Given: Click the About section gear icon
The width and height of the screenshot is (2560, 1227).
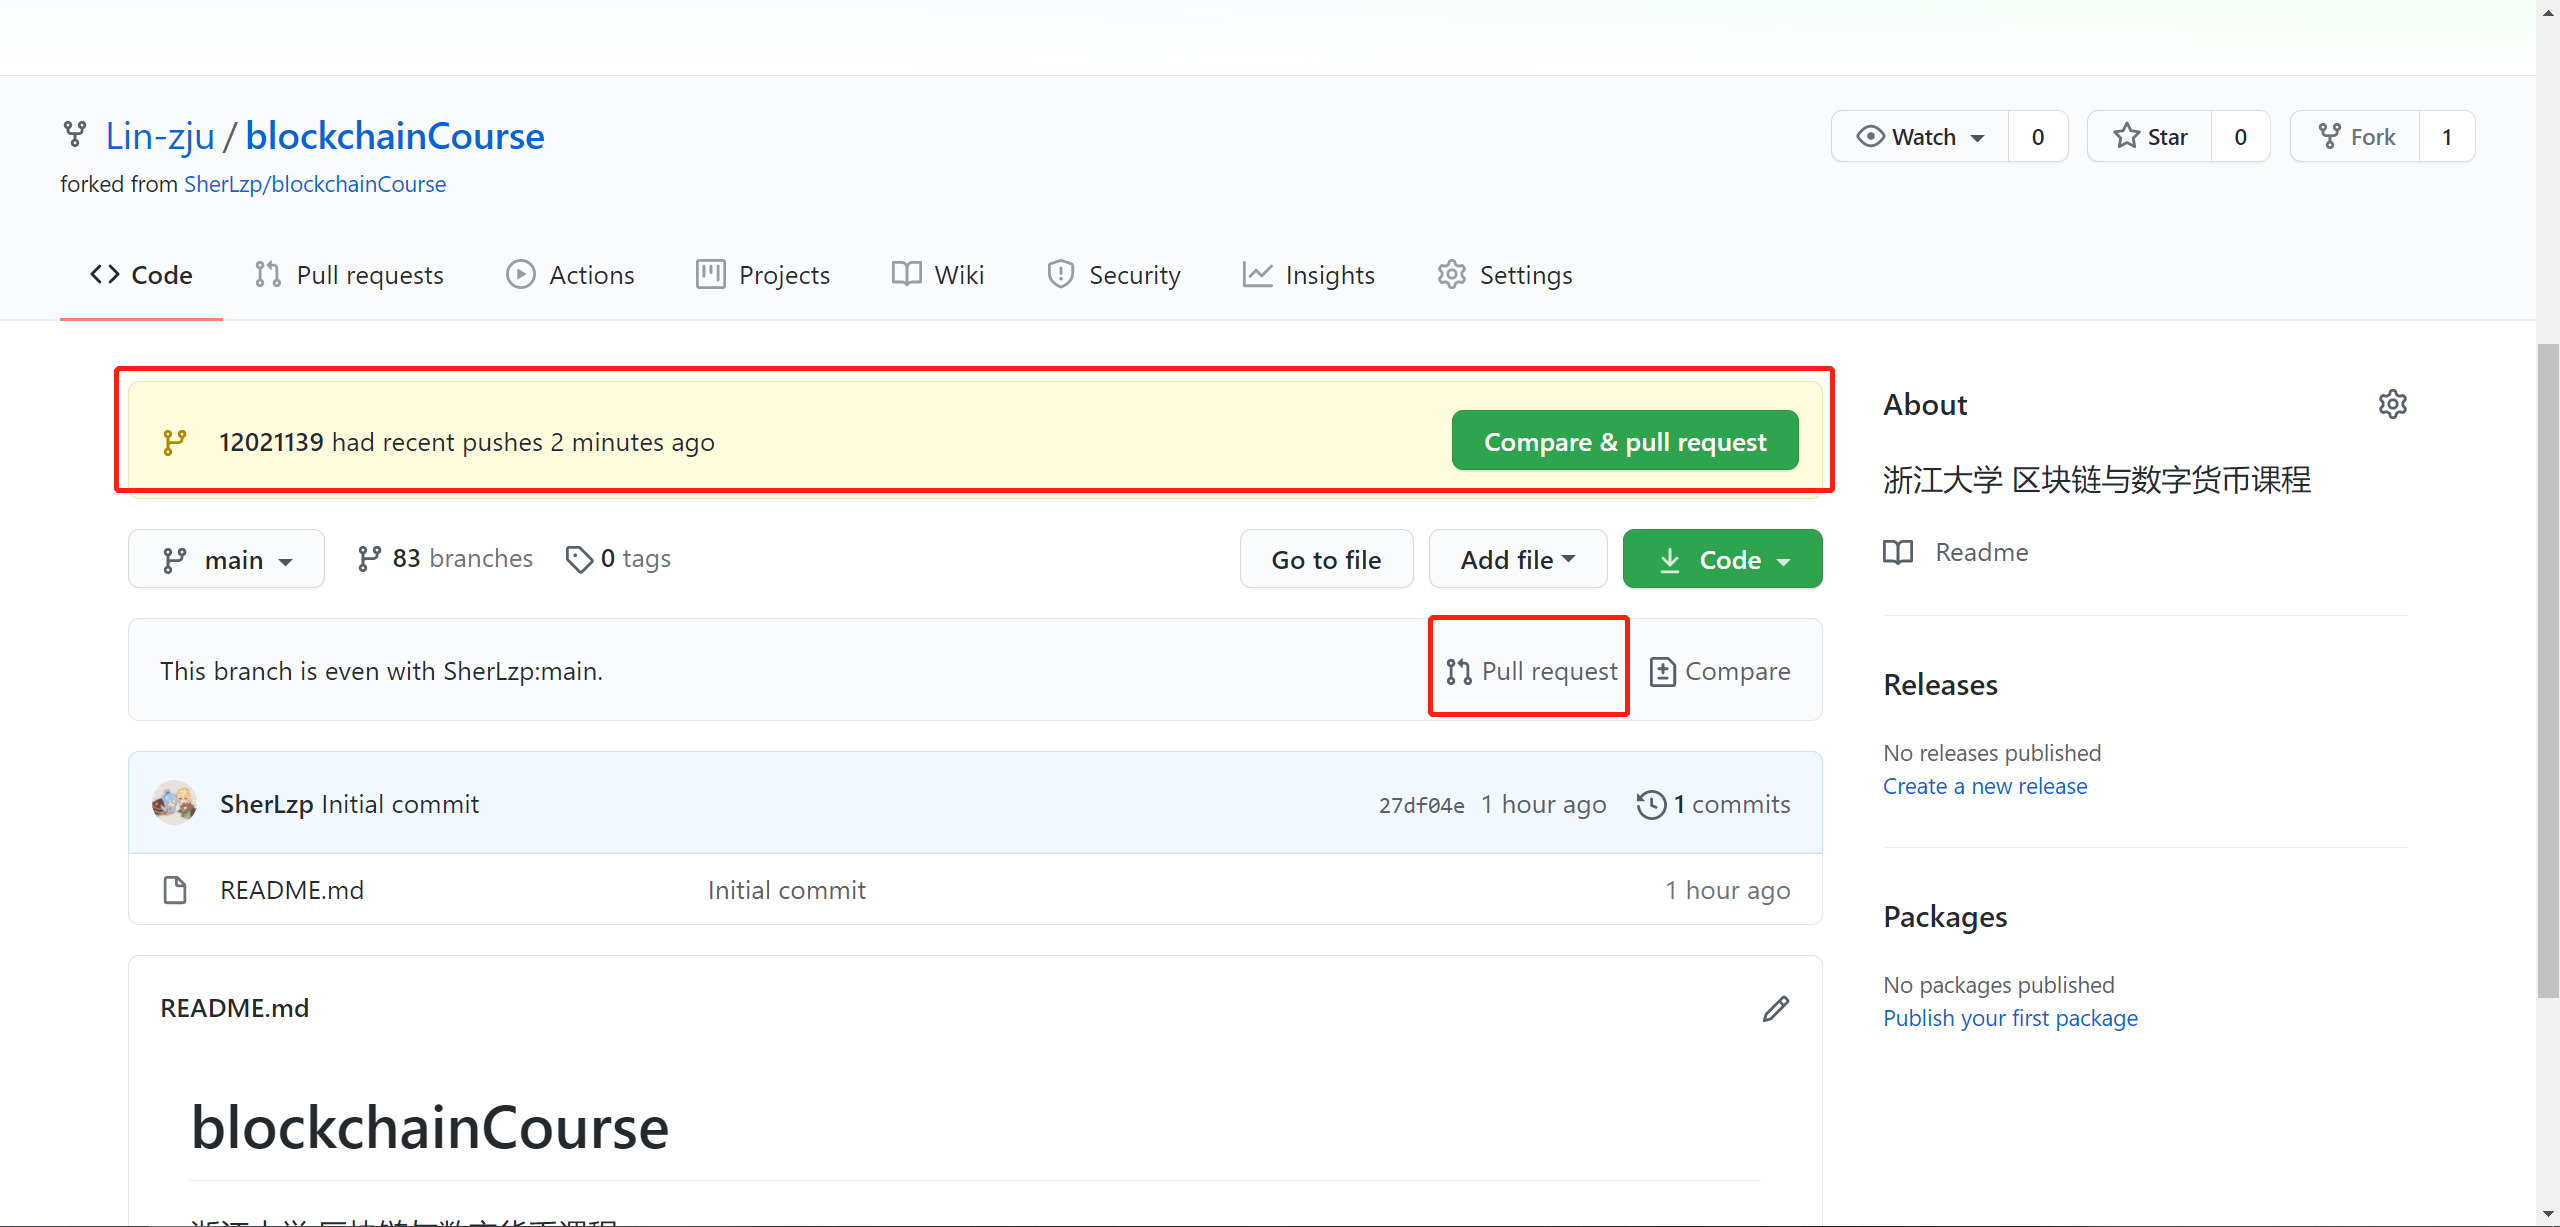Looking at the screenshot, I should point(2392,404).
